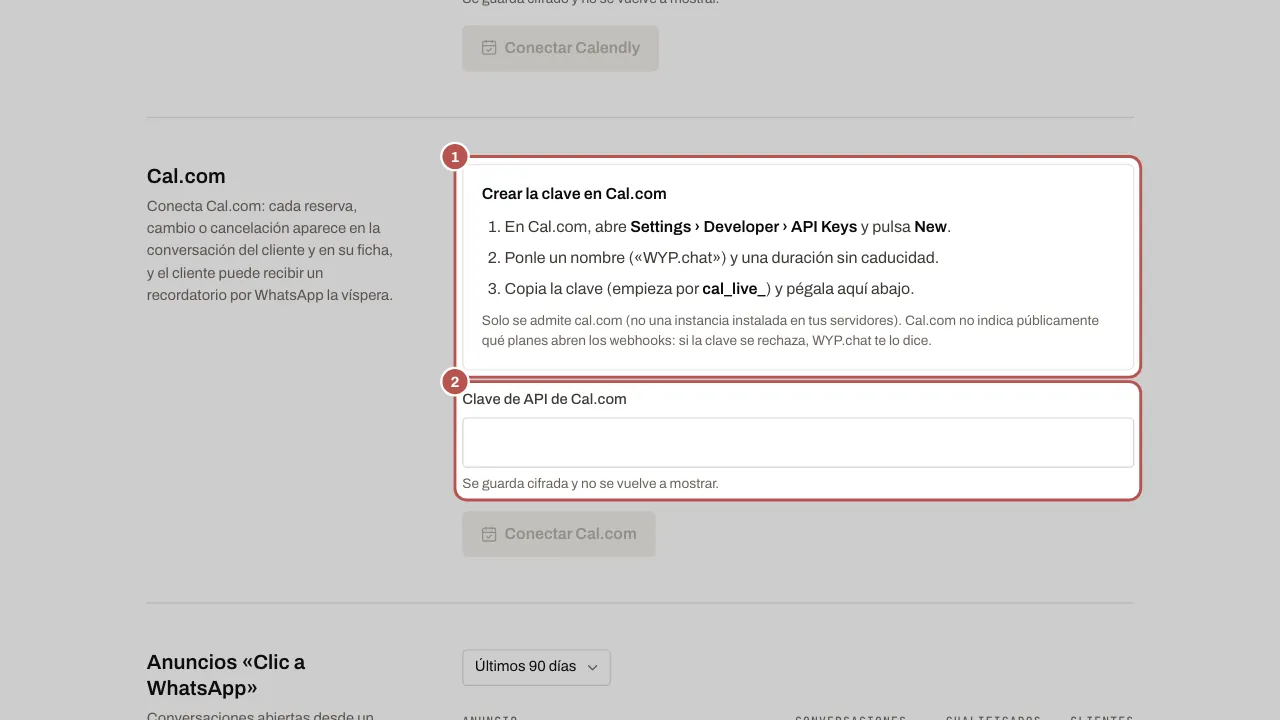Focus the Clave de API de Cal.com field
1280x720 pixels.
(798, 442)
